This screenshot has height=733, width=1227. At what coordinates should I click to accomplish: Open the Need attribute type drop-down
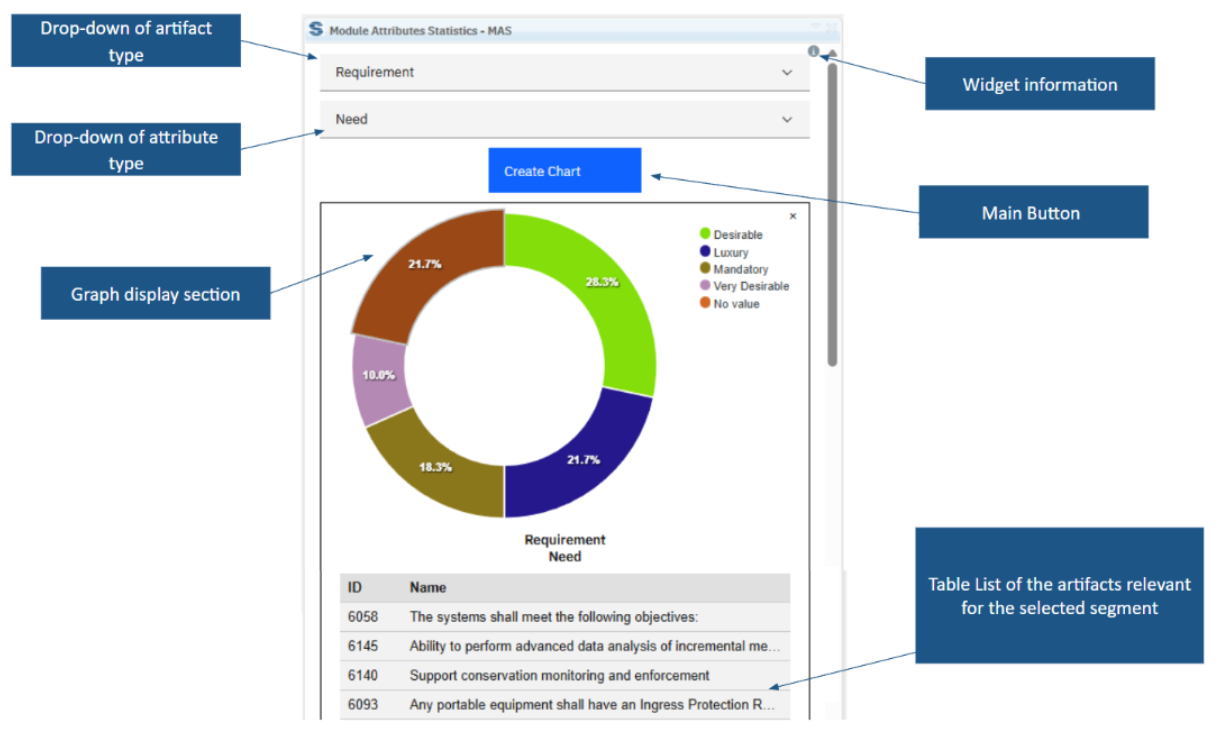[x=565, y=119]
